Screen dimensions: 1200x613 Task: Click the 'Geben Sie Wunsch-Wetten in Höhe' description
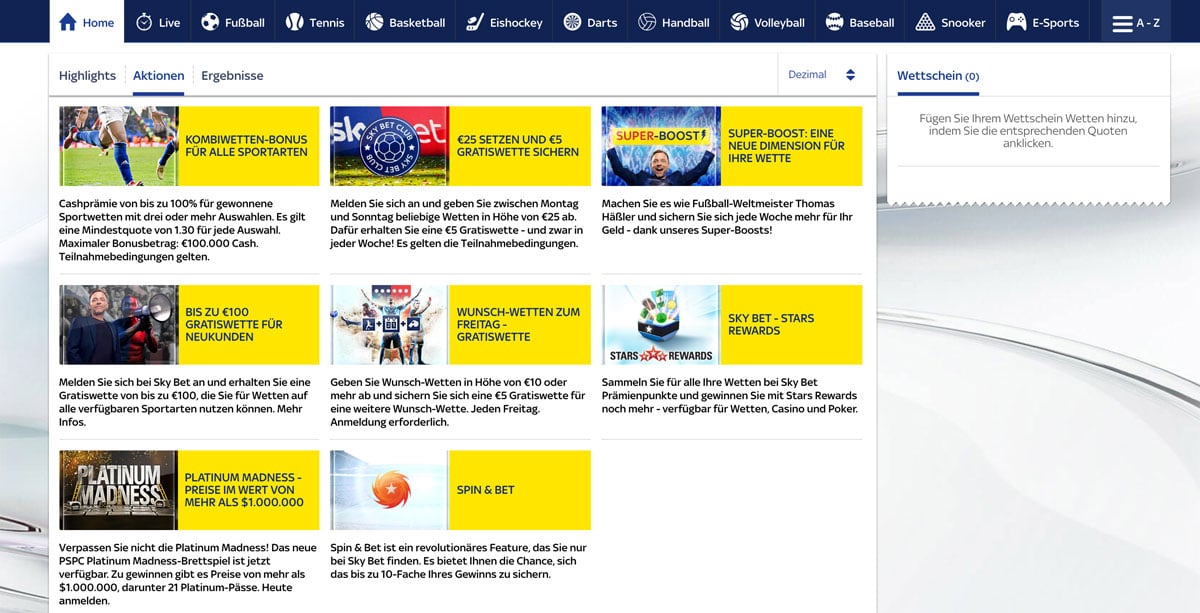tap(458, 402)
